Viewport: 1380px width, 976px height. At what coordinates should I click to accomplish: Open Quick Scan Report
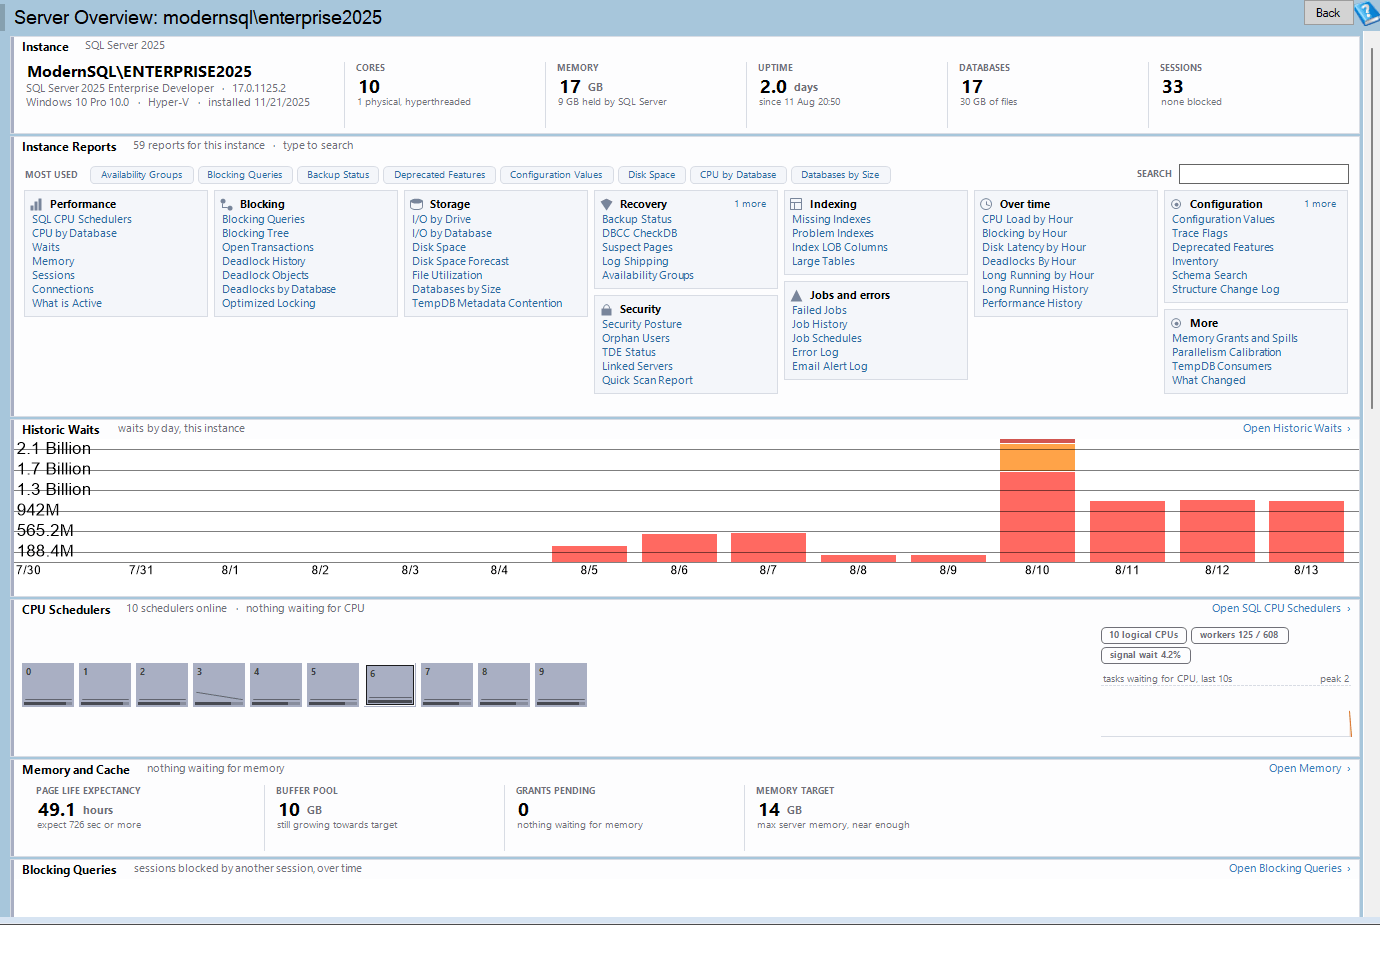point(647,380)
